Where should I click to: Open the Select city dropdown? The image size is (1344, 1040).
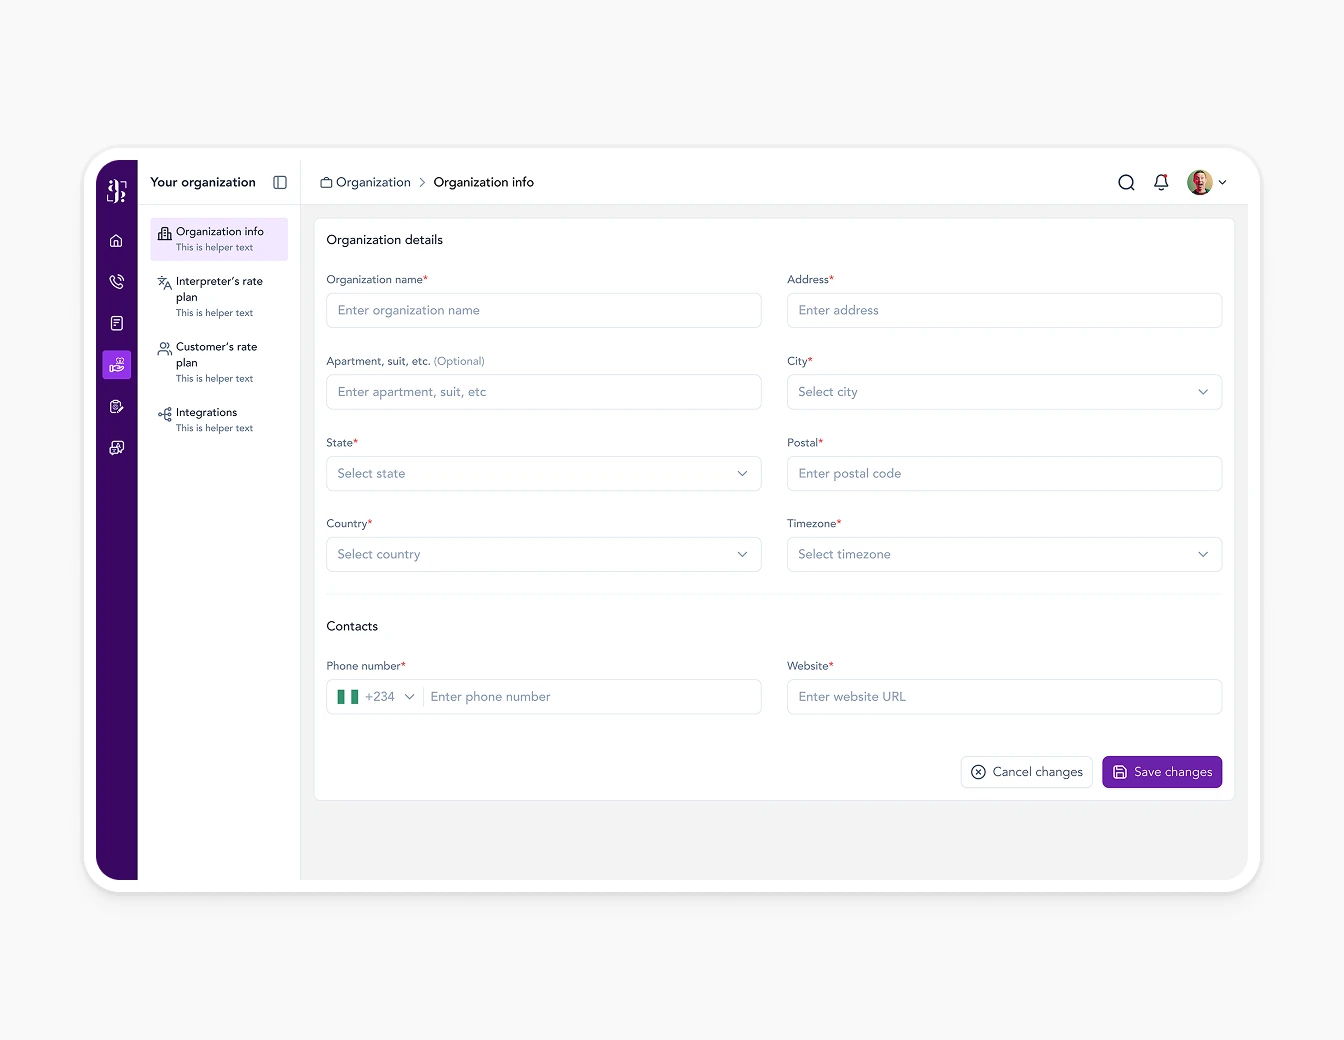(1004, 392)
